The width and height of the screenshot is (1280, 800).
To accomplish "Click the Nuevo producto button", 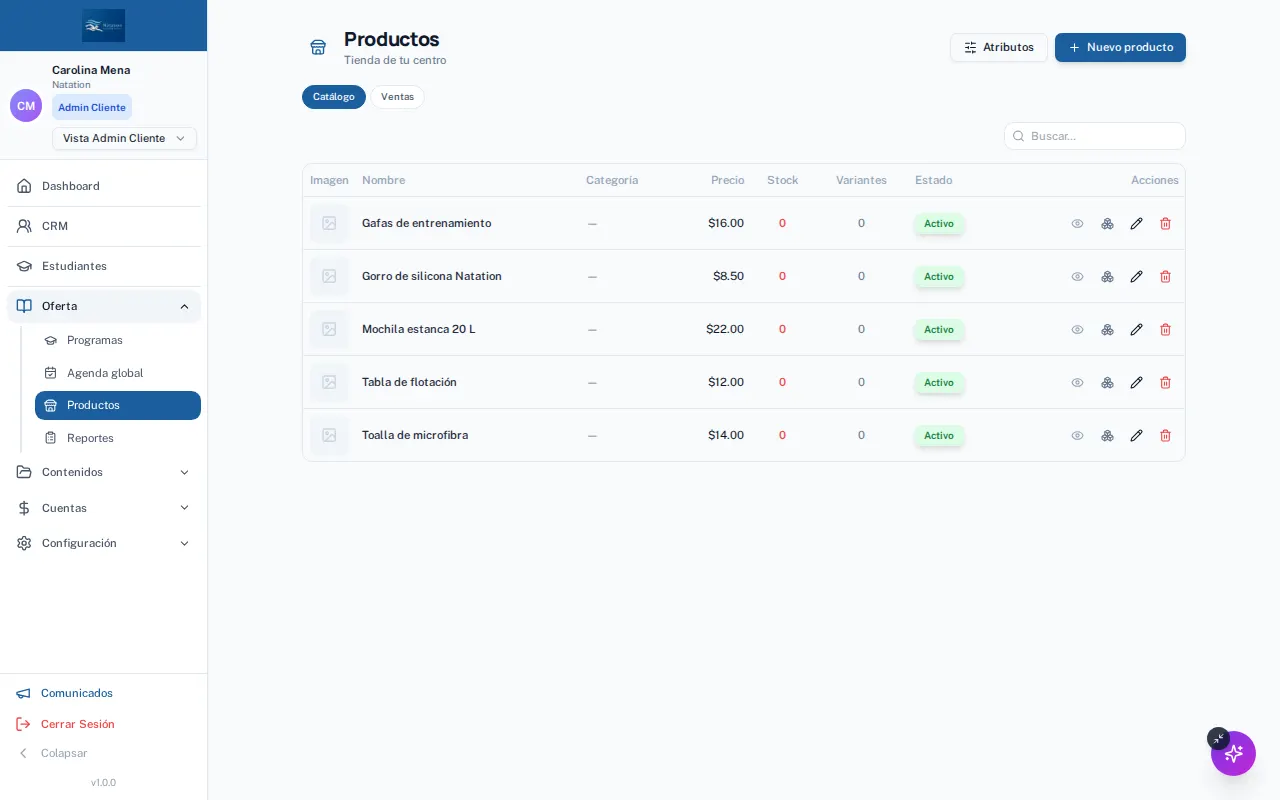I will coord(1120,47).
